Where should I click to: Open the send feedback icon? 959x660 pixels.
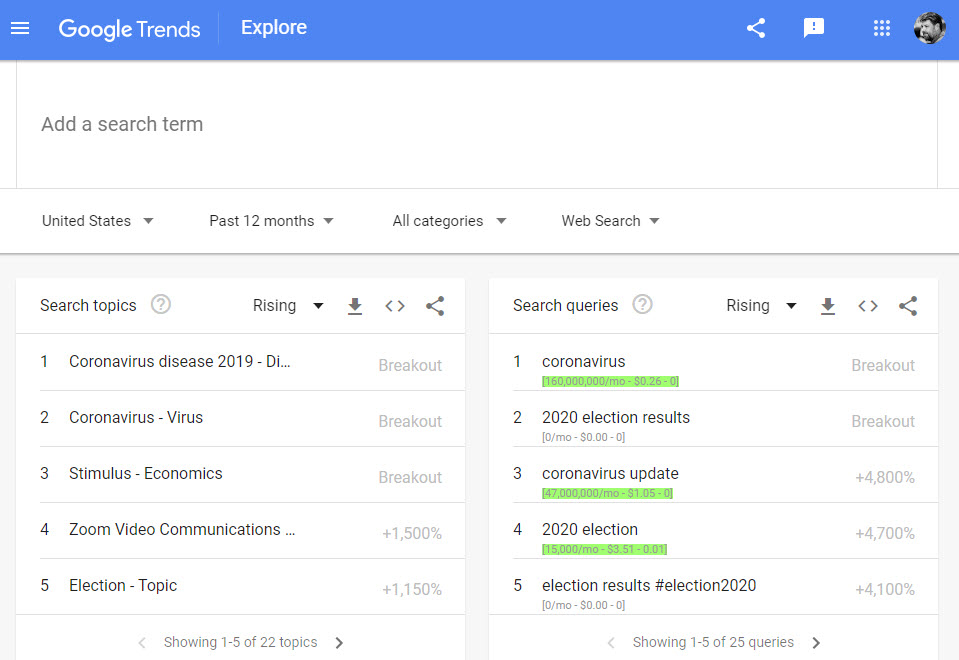[814, 28]
